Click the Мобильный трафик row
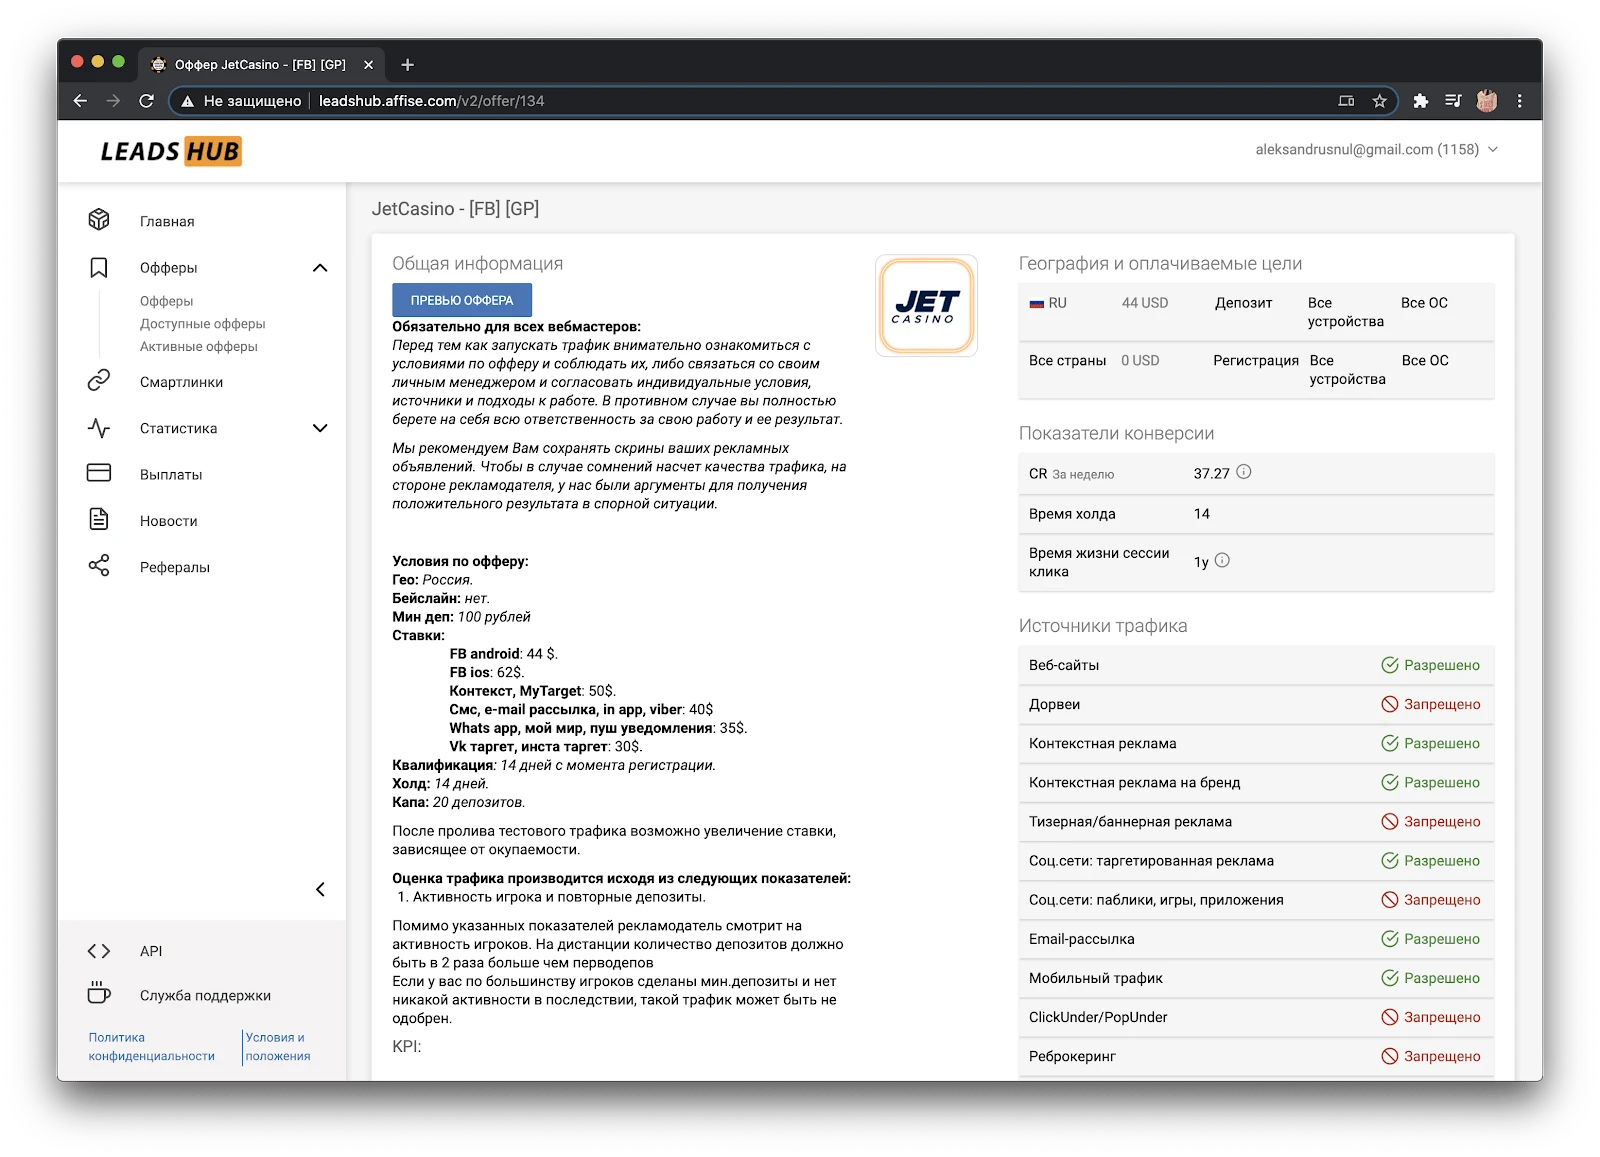 click(1256, 978)
